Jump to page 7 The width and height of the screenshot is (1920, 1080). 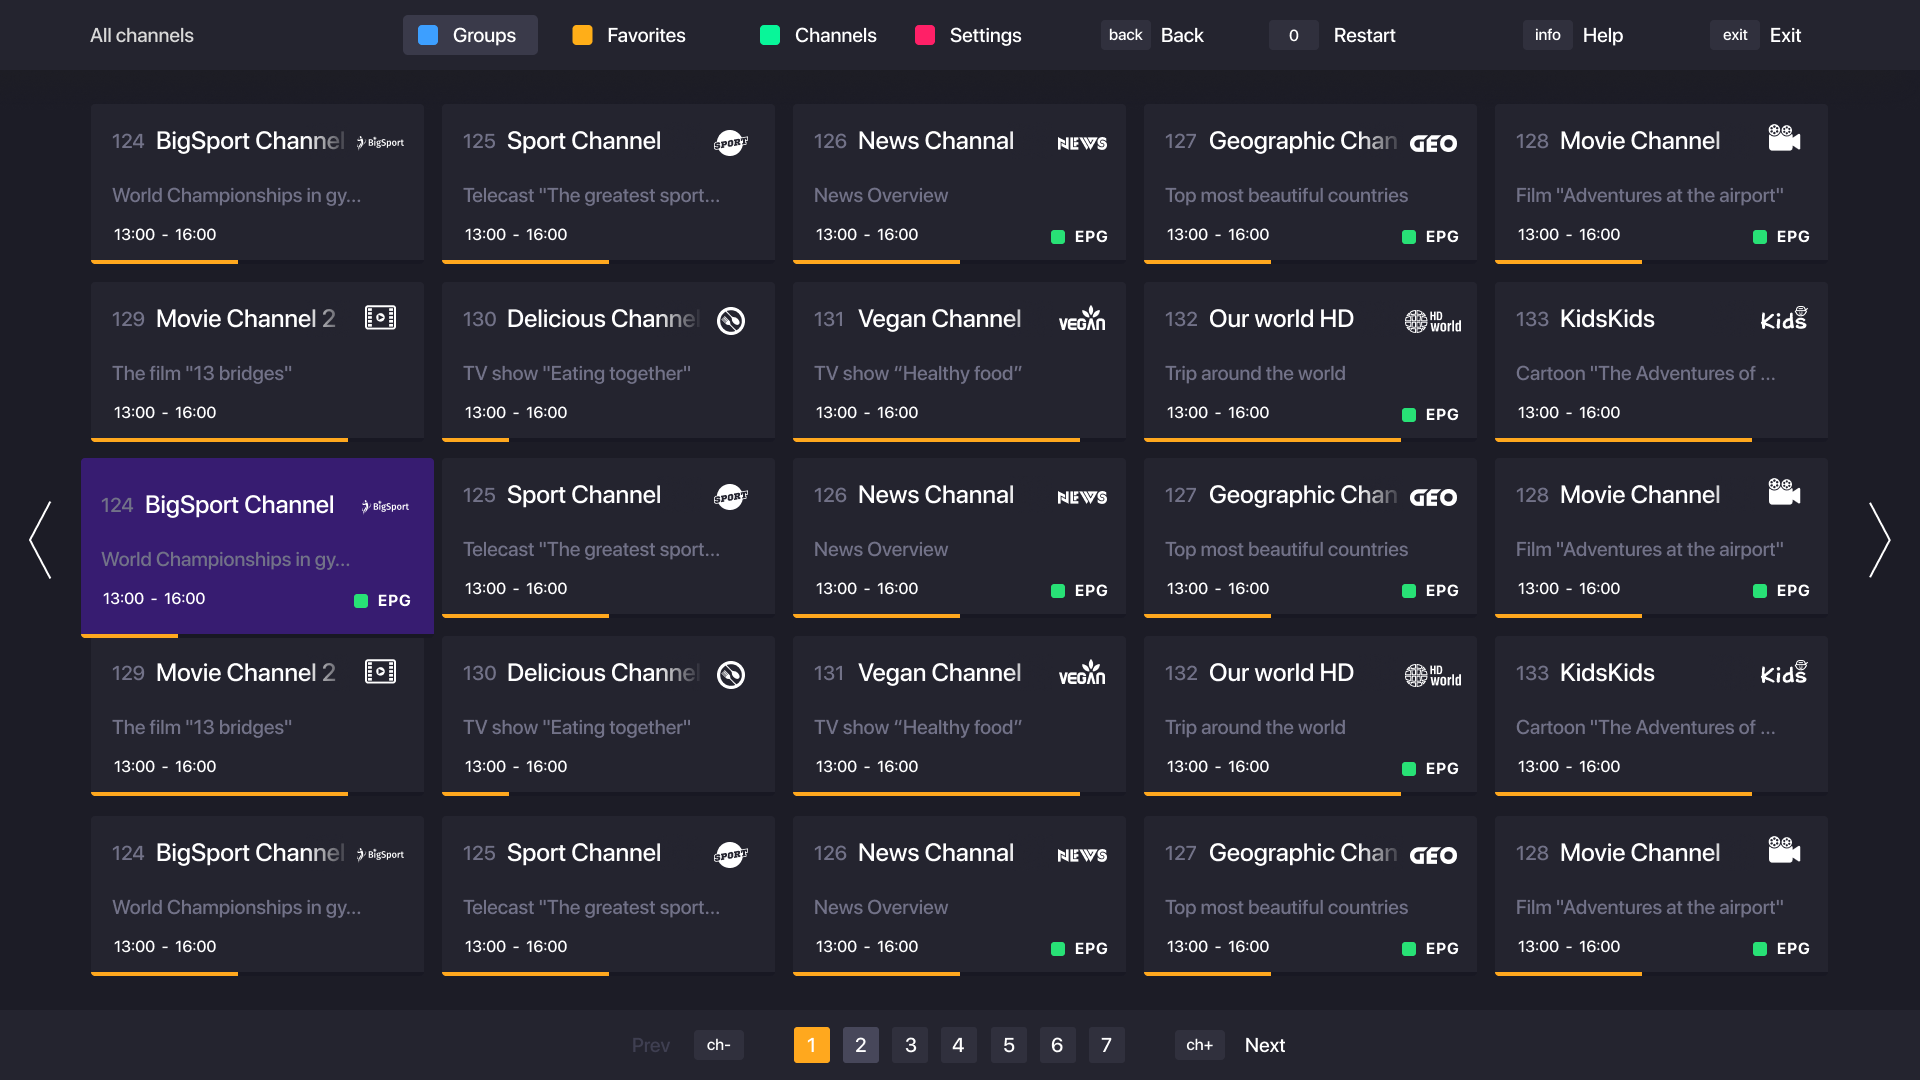point(1106,1045)
